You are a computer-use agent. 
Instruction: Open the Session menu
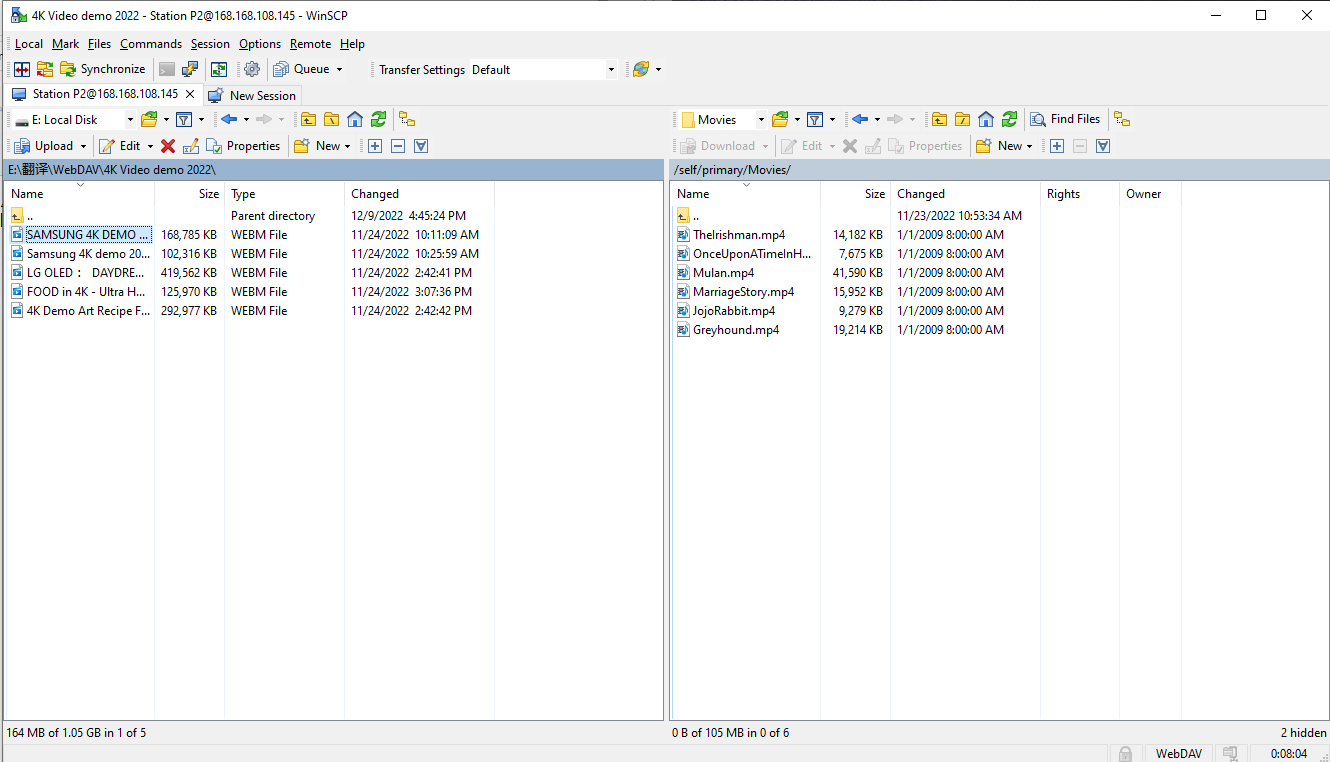[x=210, y=44]
